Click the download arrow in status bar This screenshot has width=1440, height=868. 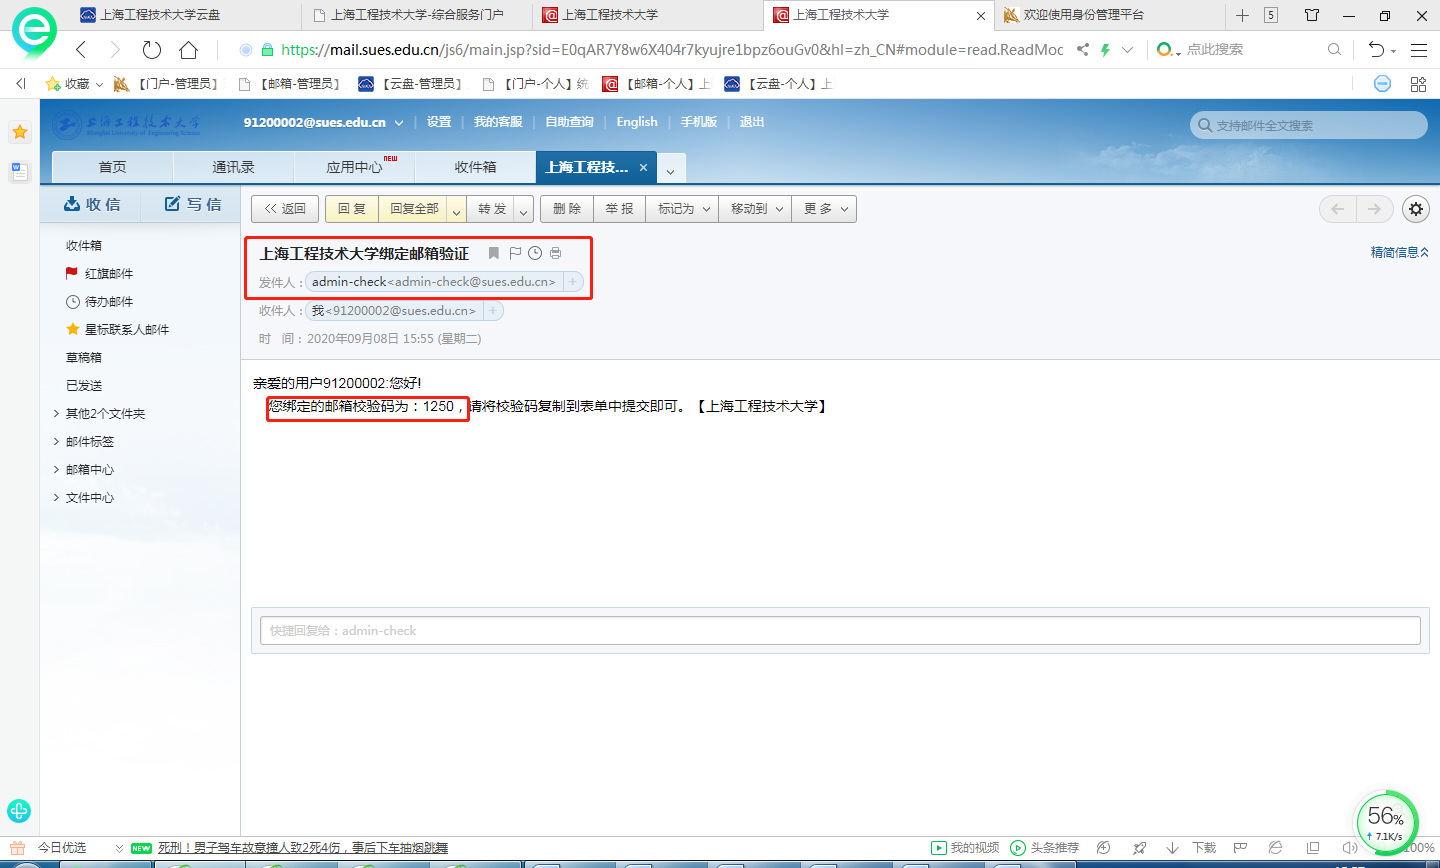[x=1172, y=848]
